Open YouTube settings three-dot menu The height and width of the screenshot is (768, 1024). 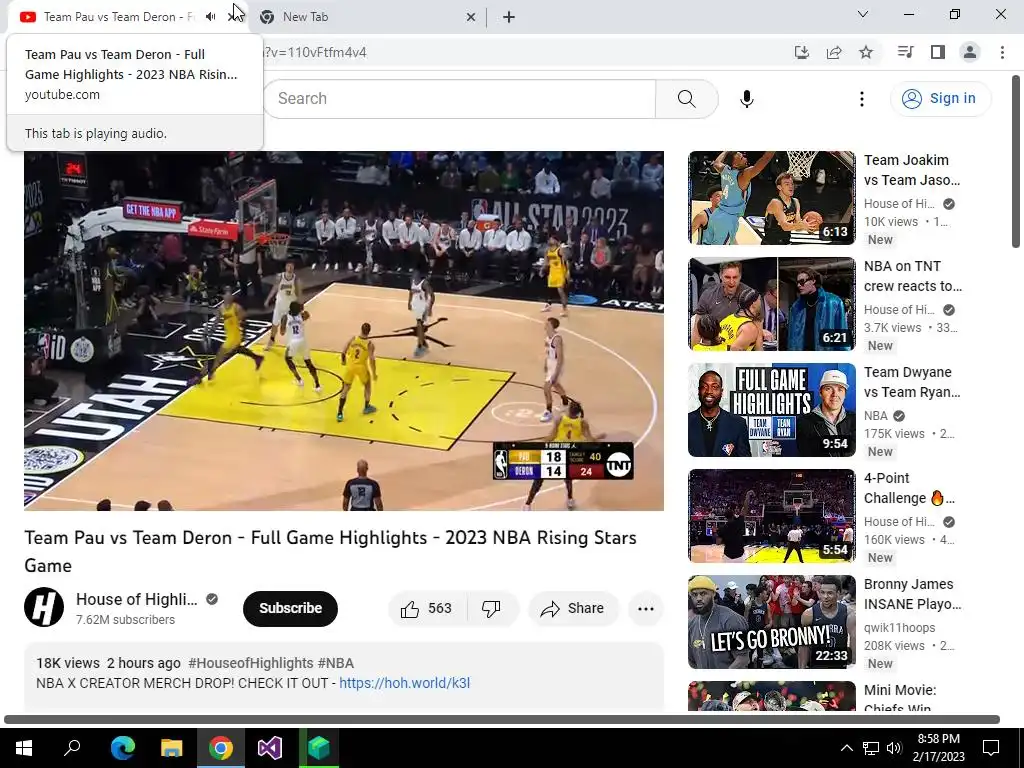click(x=861, y=99)
